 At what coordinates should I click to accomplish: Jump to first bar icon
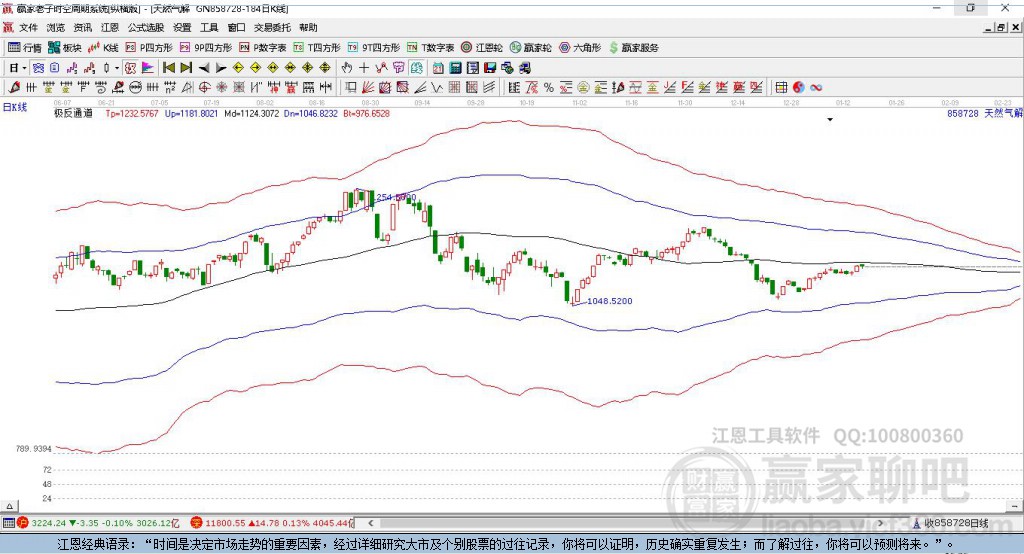168,68
